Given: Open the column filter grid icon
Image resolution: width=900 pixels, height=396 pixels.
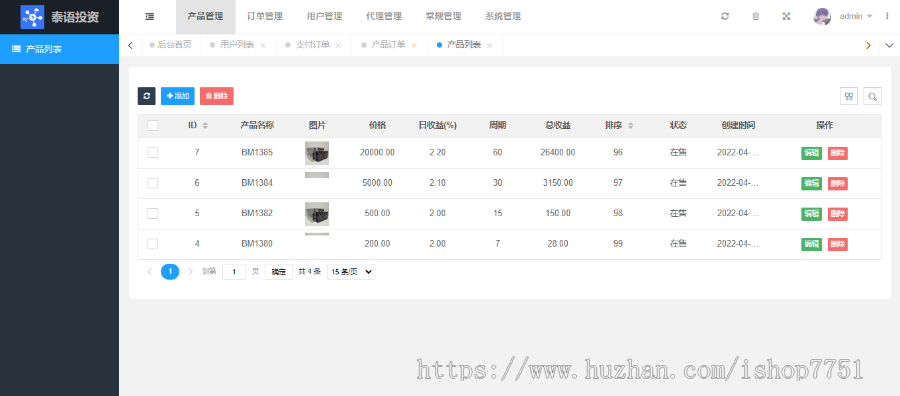Looking at the screenshot, I should click(849, 96).
